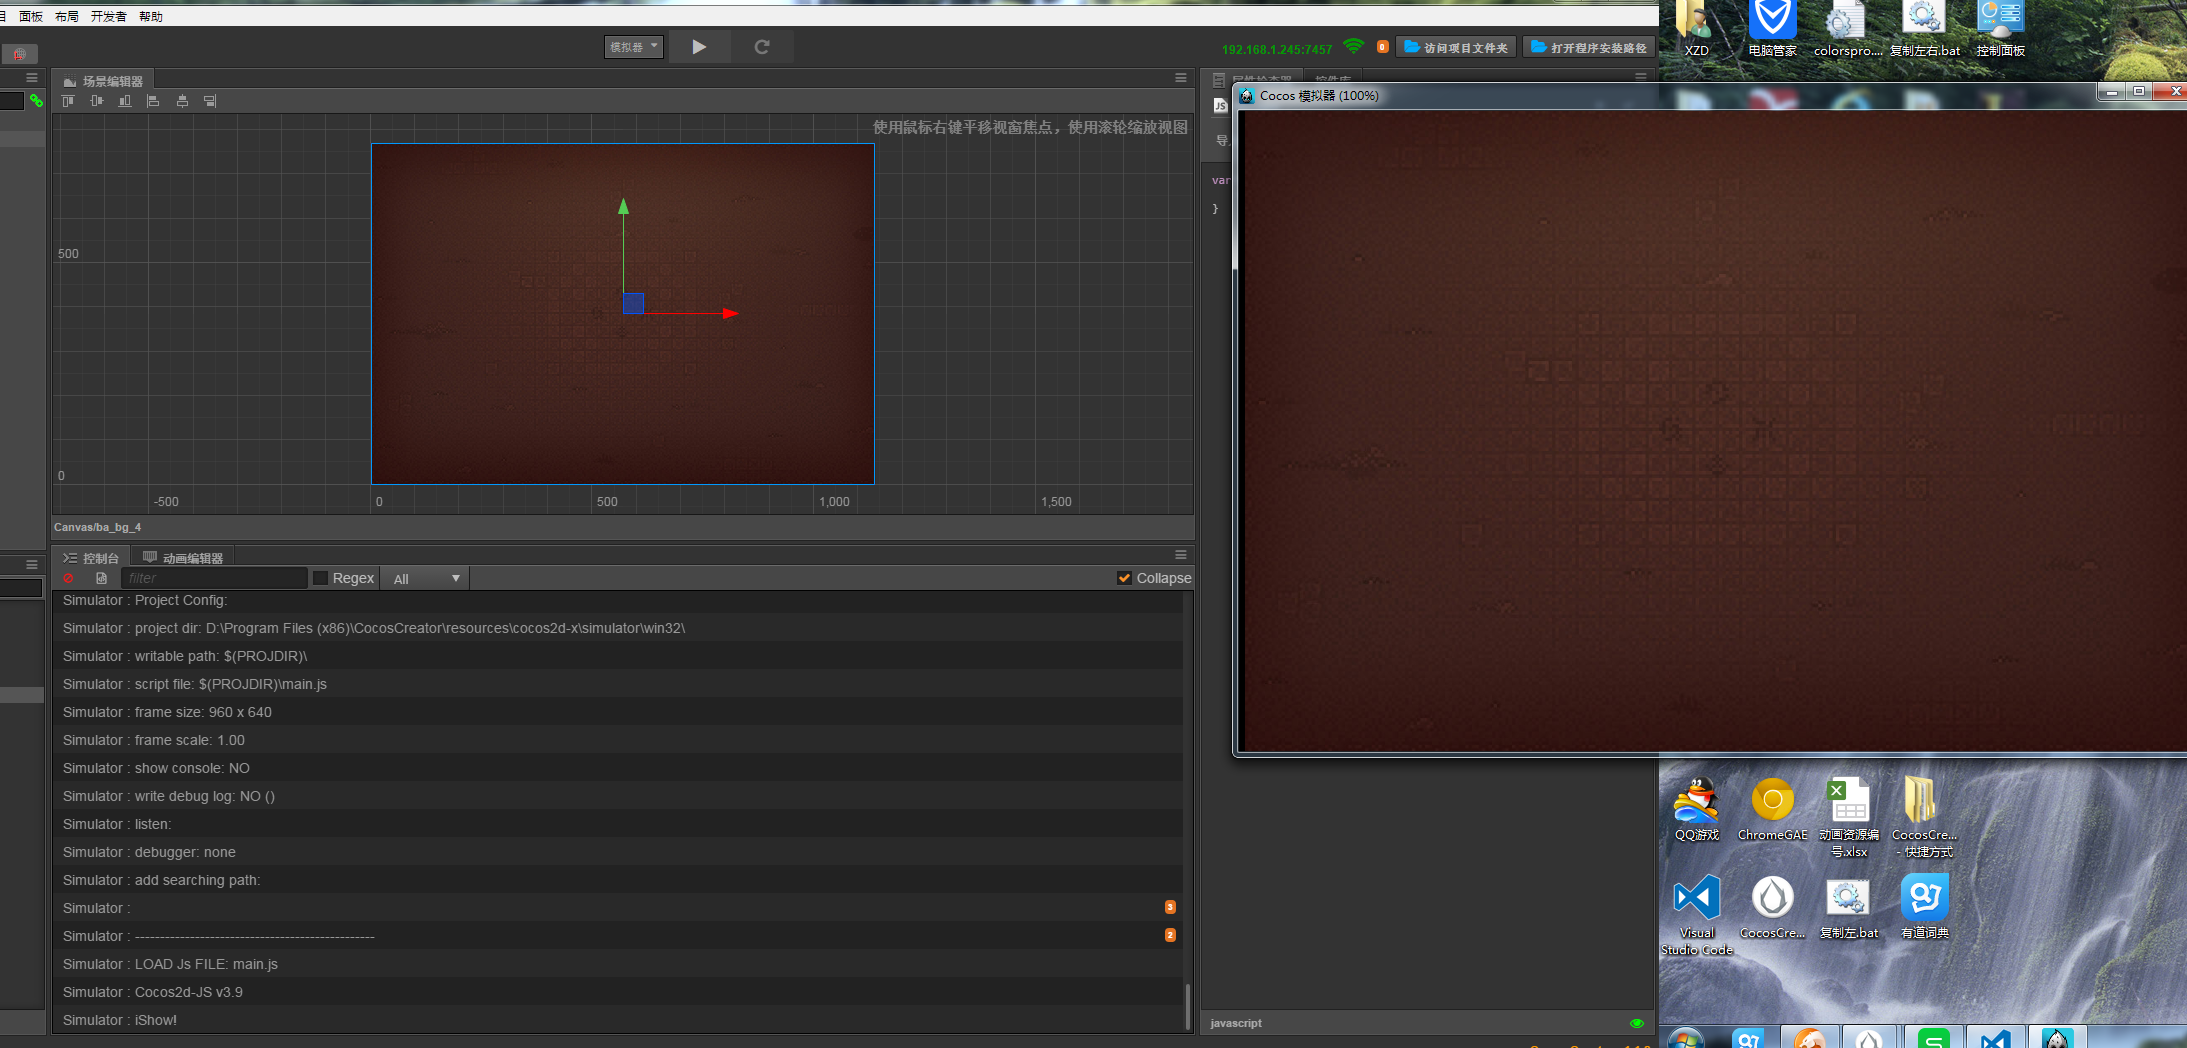Open the 开发者 menu
Image resolution: width=2187 pixels, height=1048 pixels.
click(108, 16)
